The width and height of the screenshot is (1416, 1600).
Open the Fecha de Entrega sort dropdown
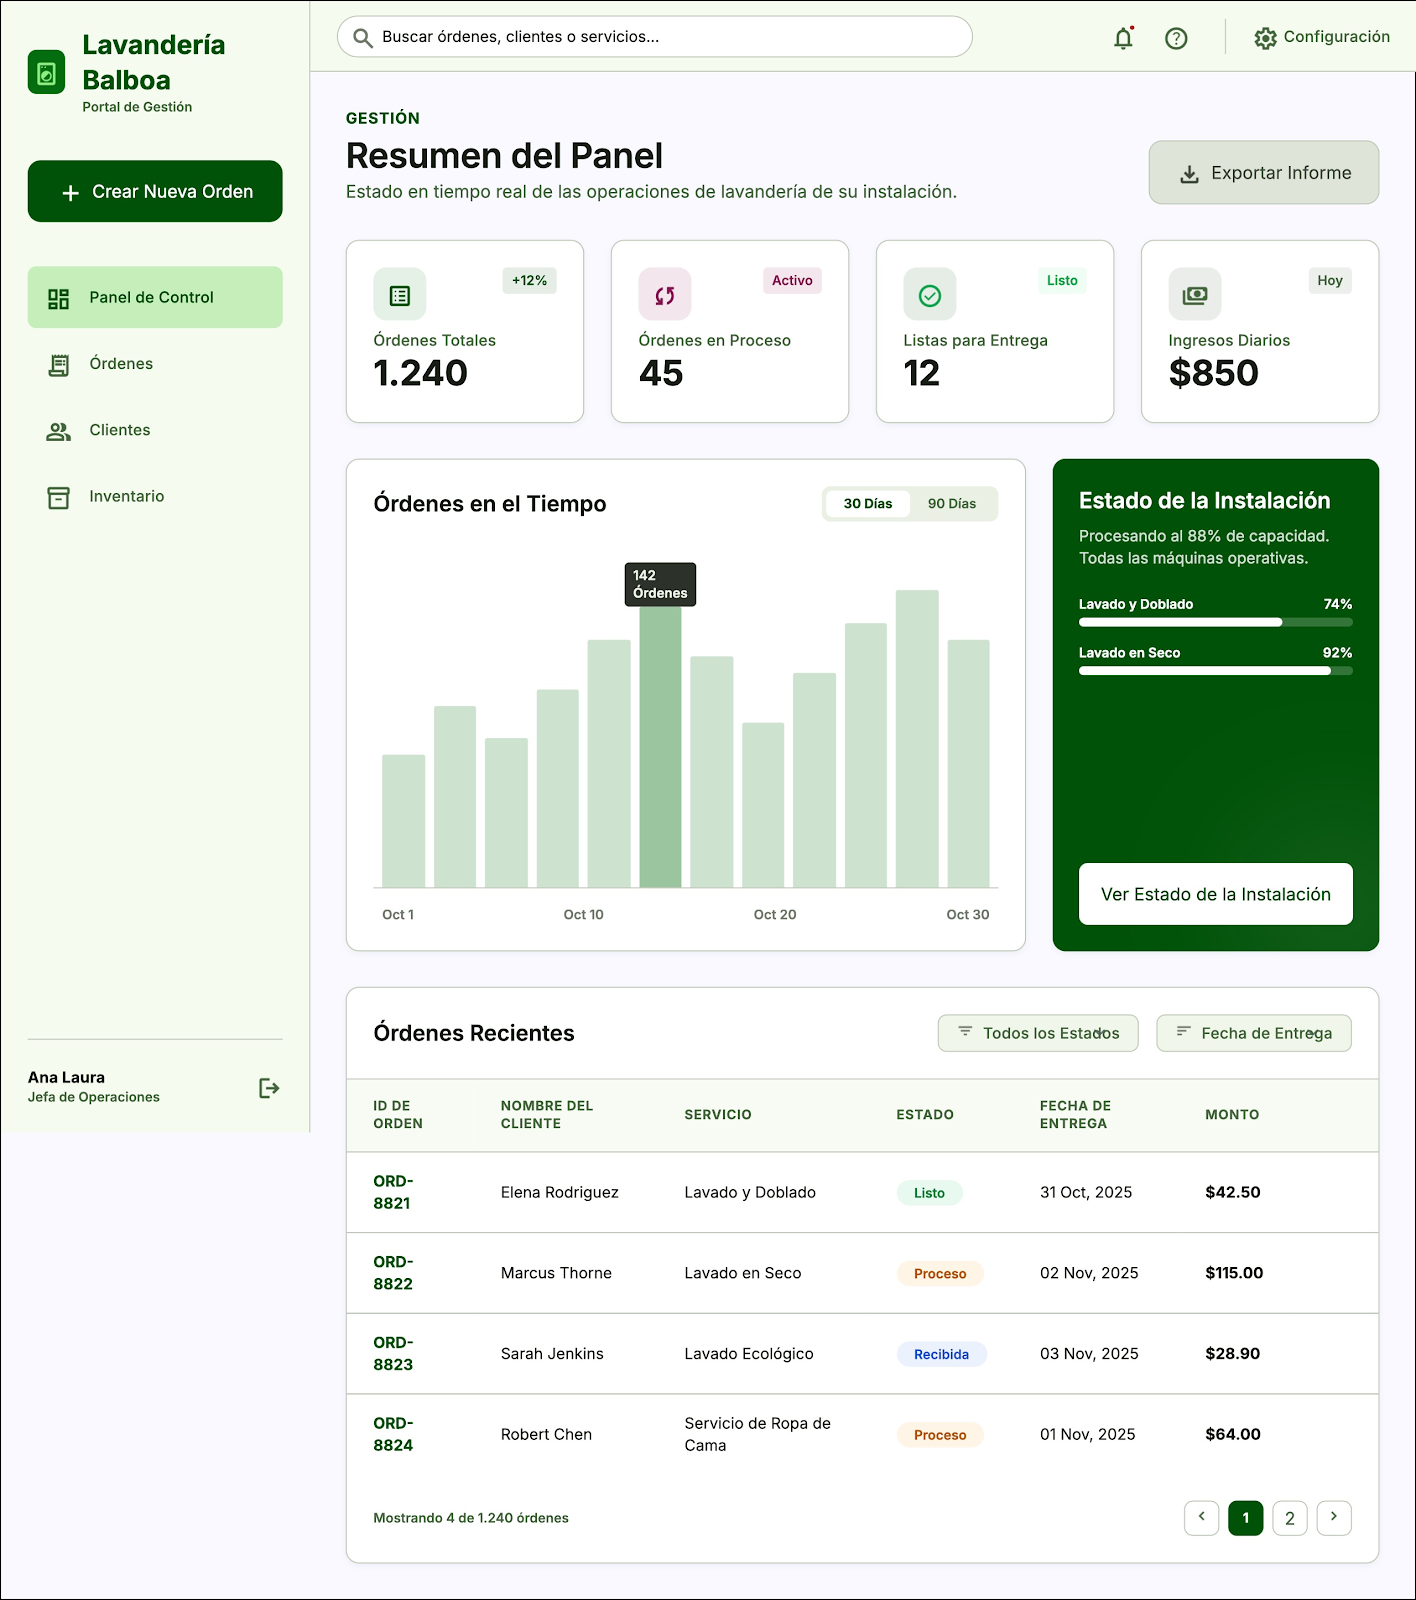[x=1254, y=1033]
